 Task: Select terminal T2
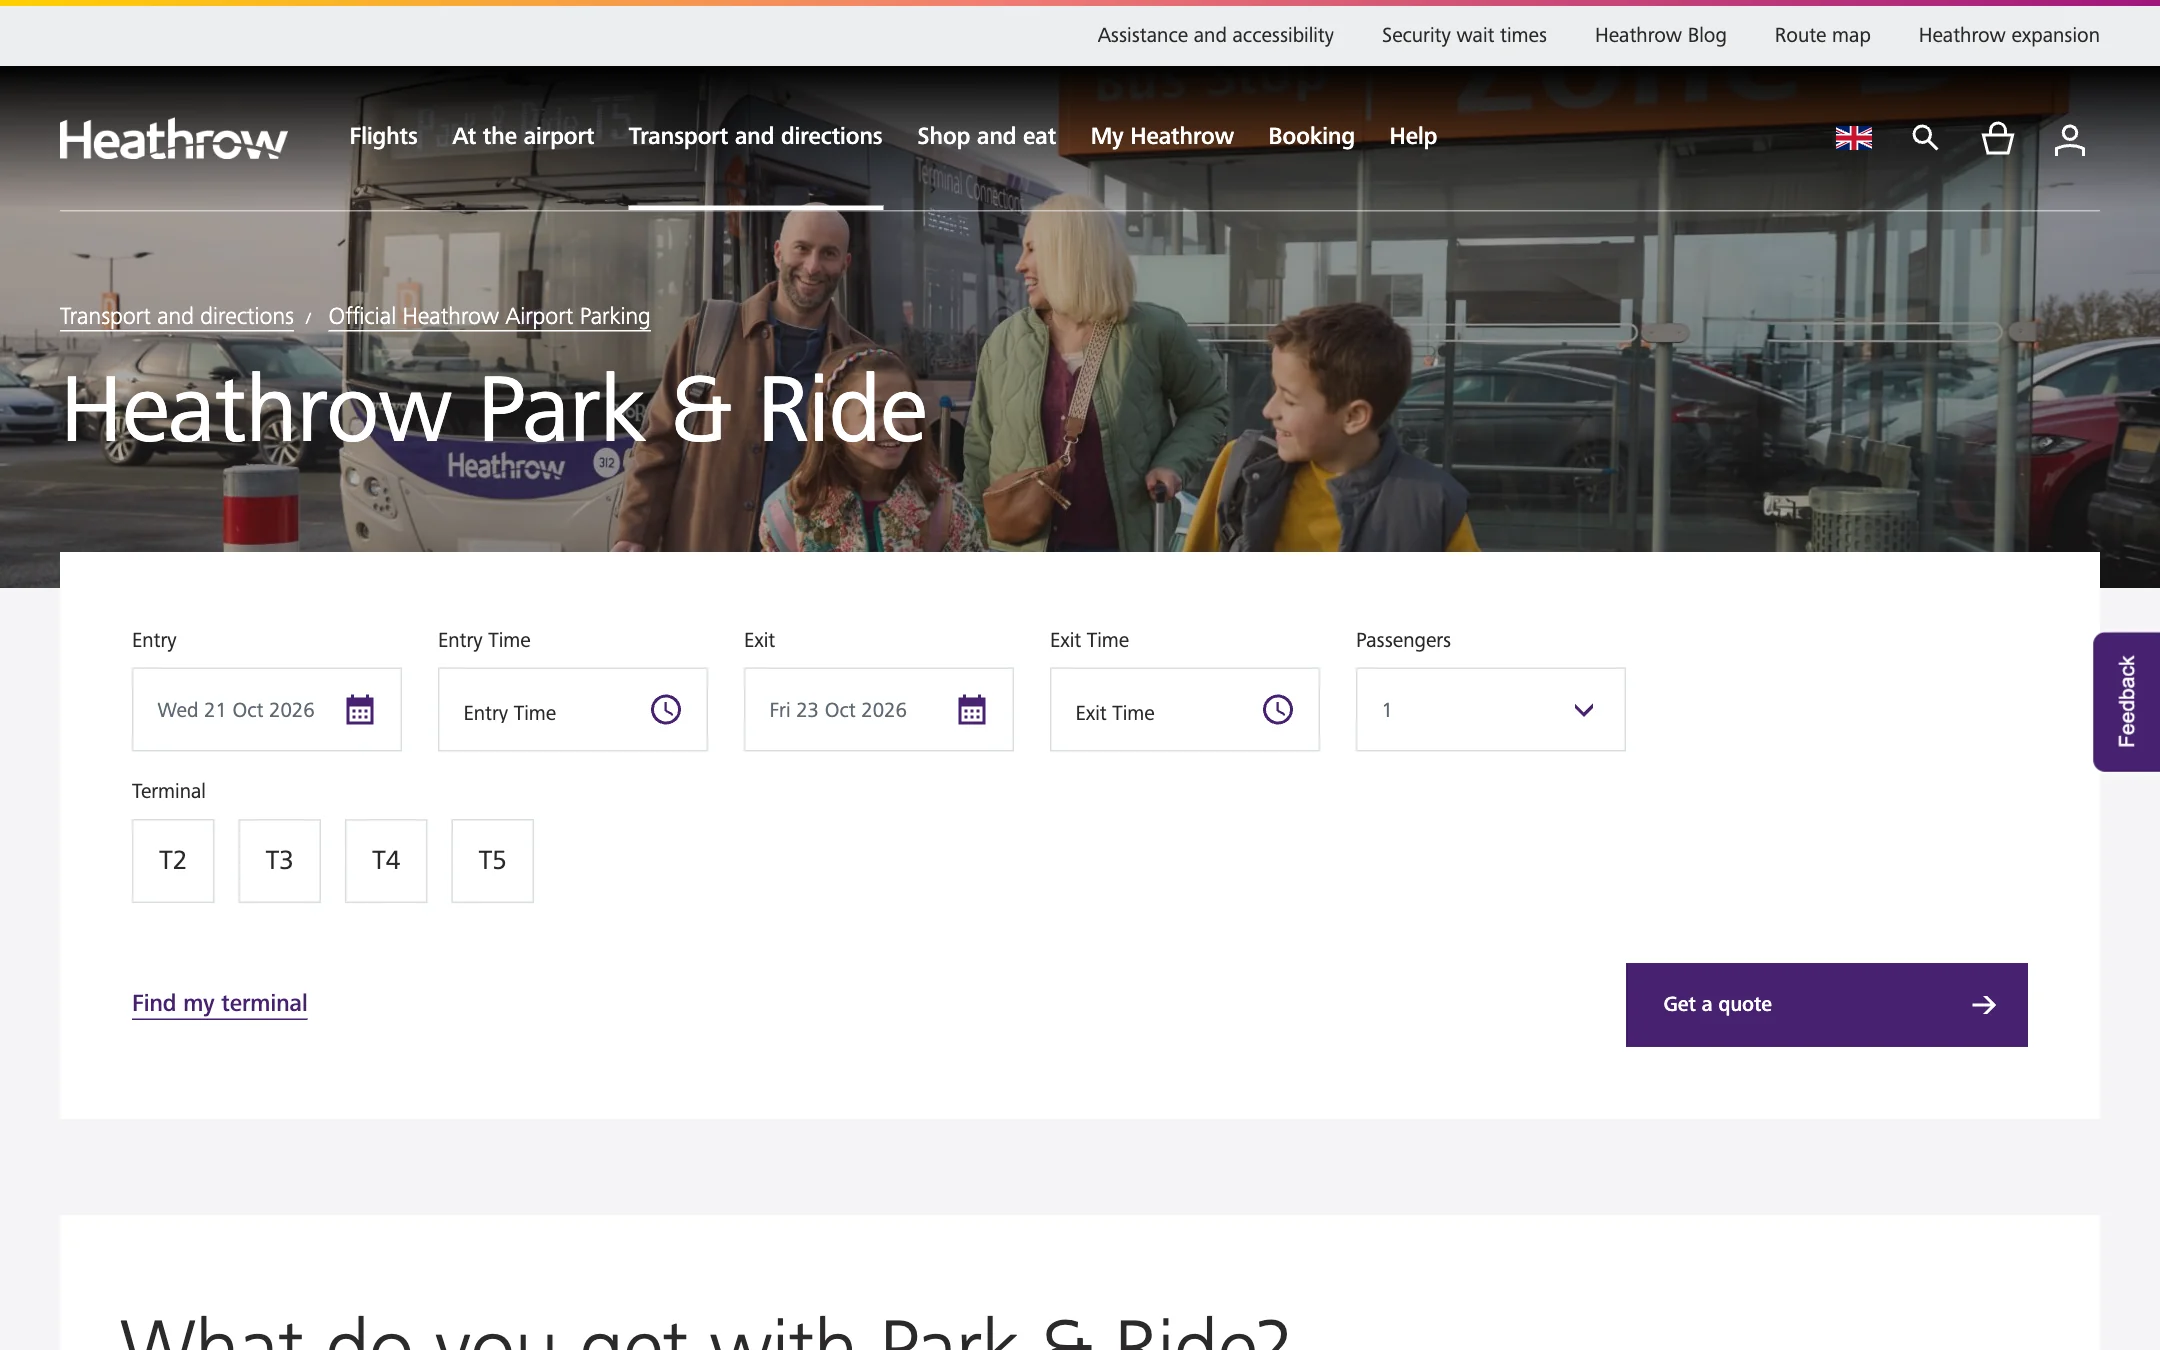(173, 860)
